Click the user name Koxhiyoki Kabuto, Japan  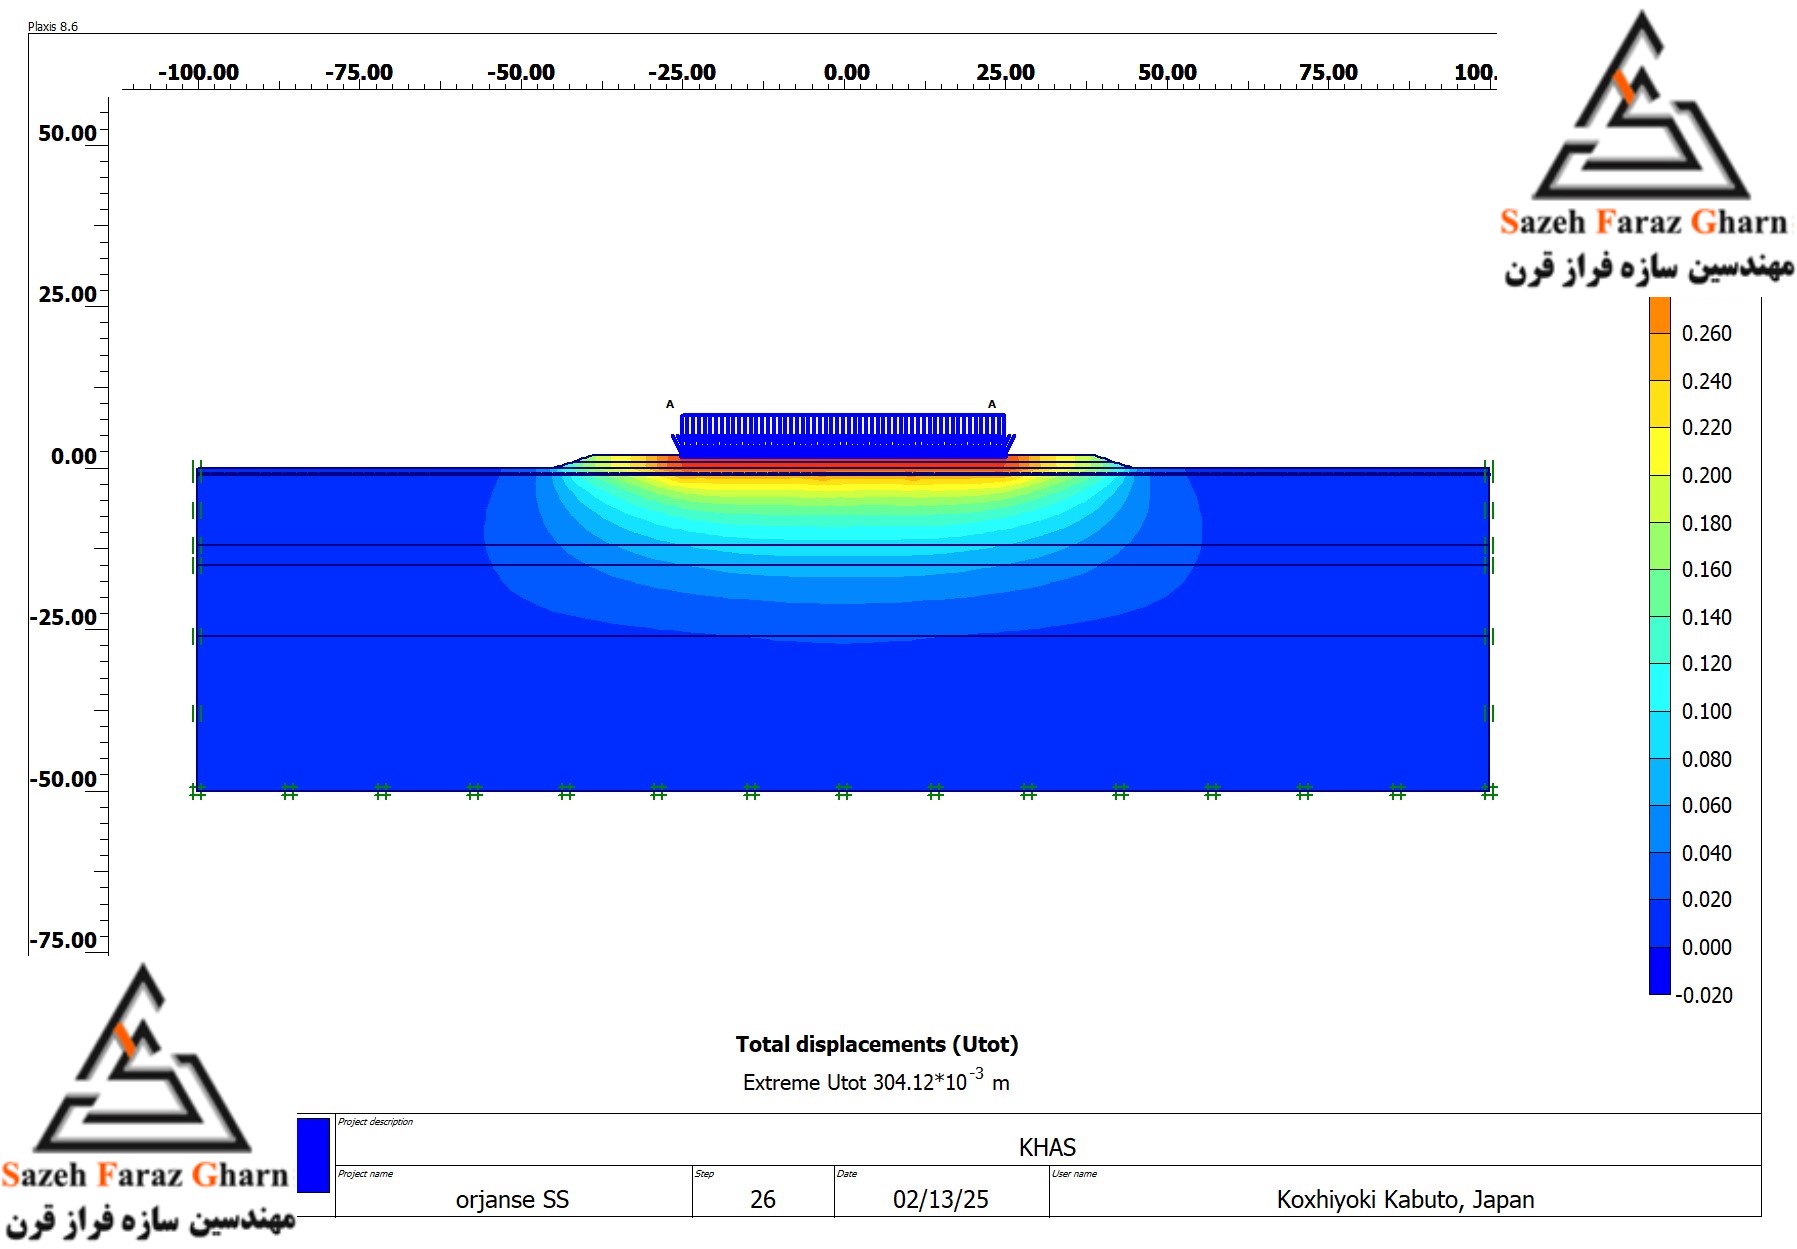pos(1405,1199)
